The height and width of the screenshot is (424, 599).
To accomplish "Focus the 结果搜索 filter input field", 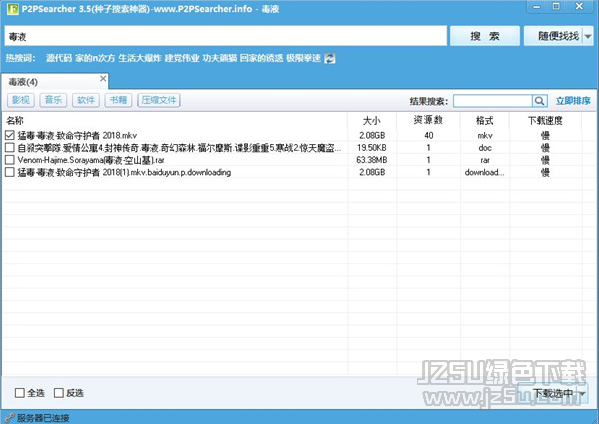I will click(x=493, y=101).
